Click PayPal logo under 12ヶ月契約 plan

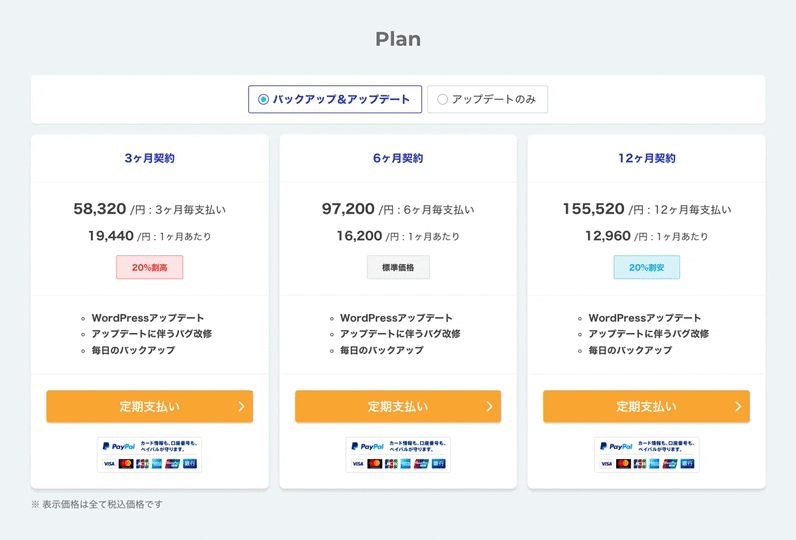(x=616, y=446)
